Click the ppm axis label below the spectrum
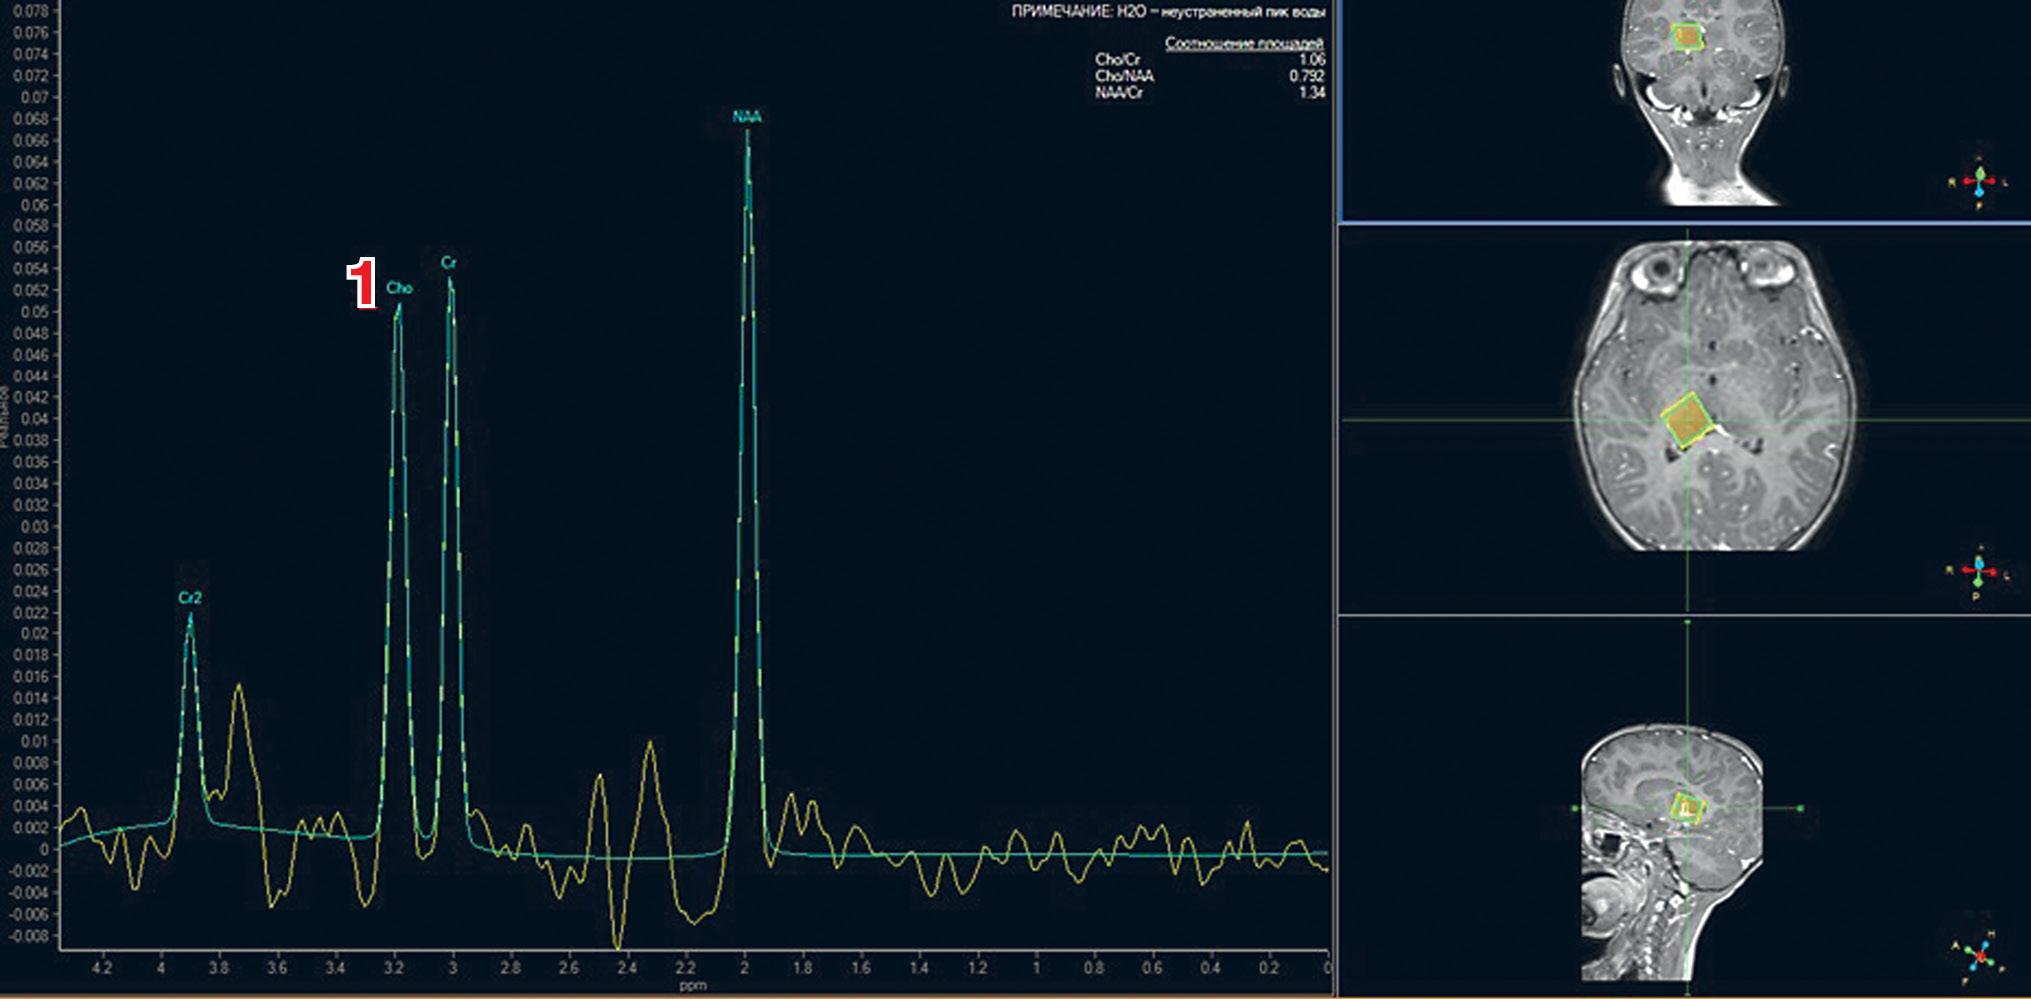 (693, 986)
